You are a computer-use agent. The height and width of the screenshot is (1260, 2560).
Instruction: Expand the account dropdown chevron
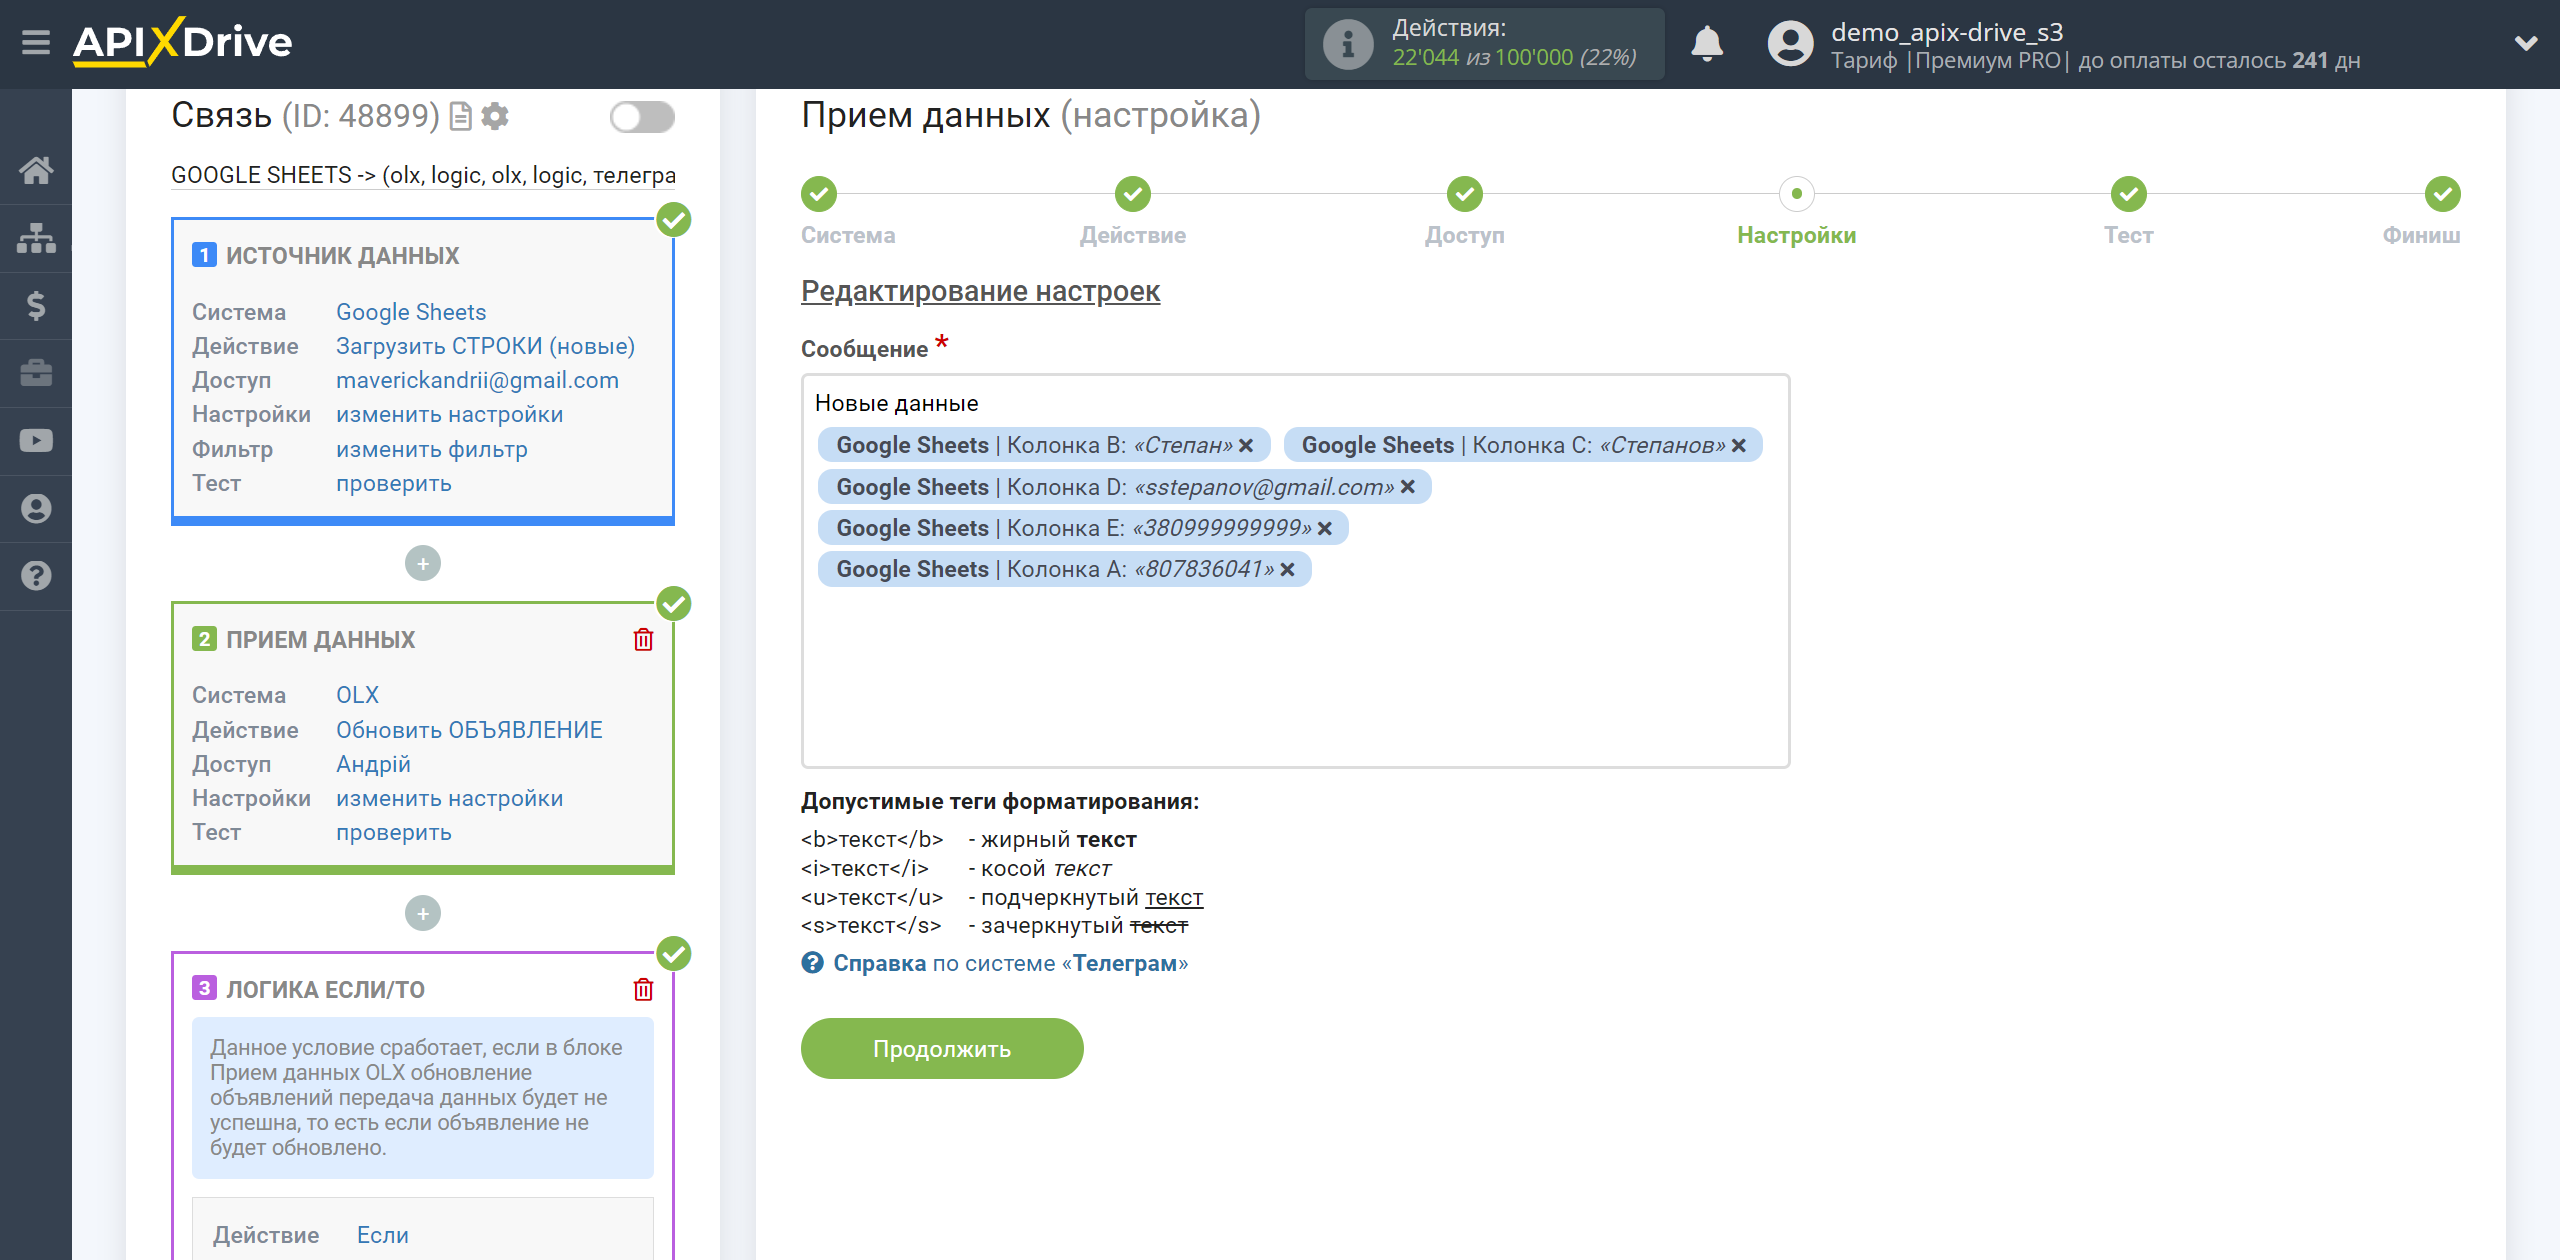pyautogui.click(x=2526, y=43)
